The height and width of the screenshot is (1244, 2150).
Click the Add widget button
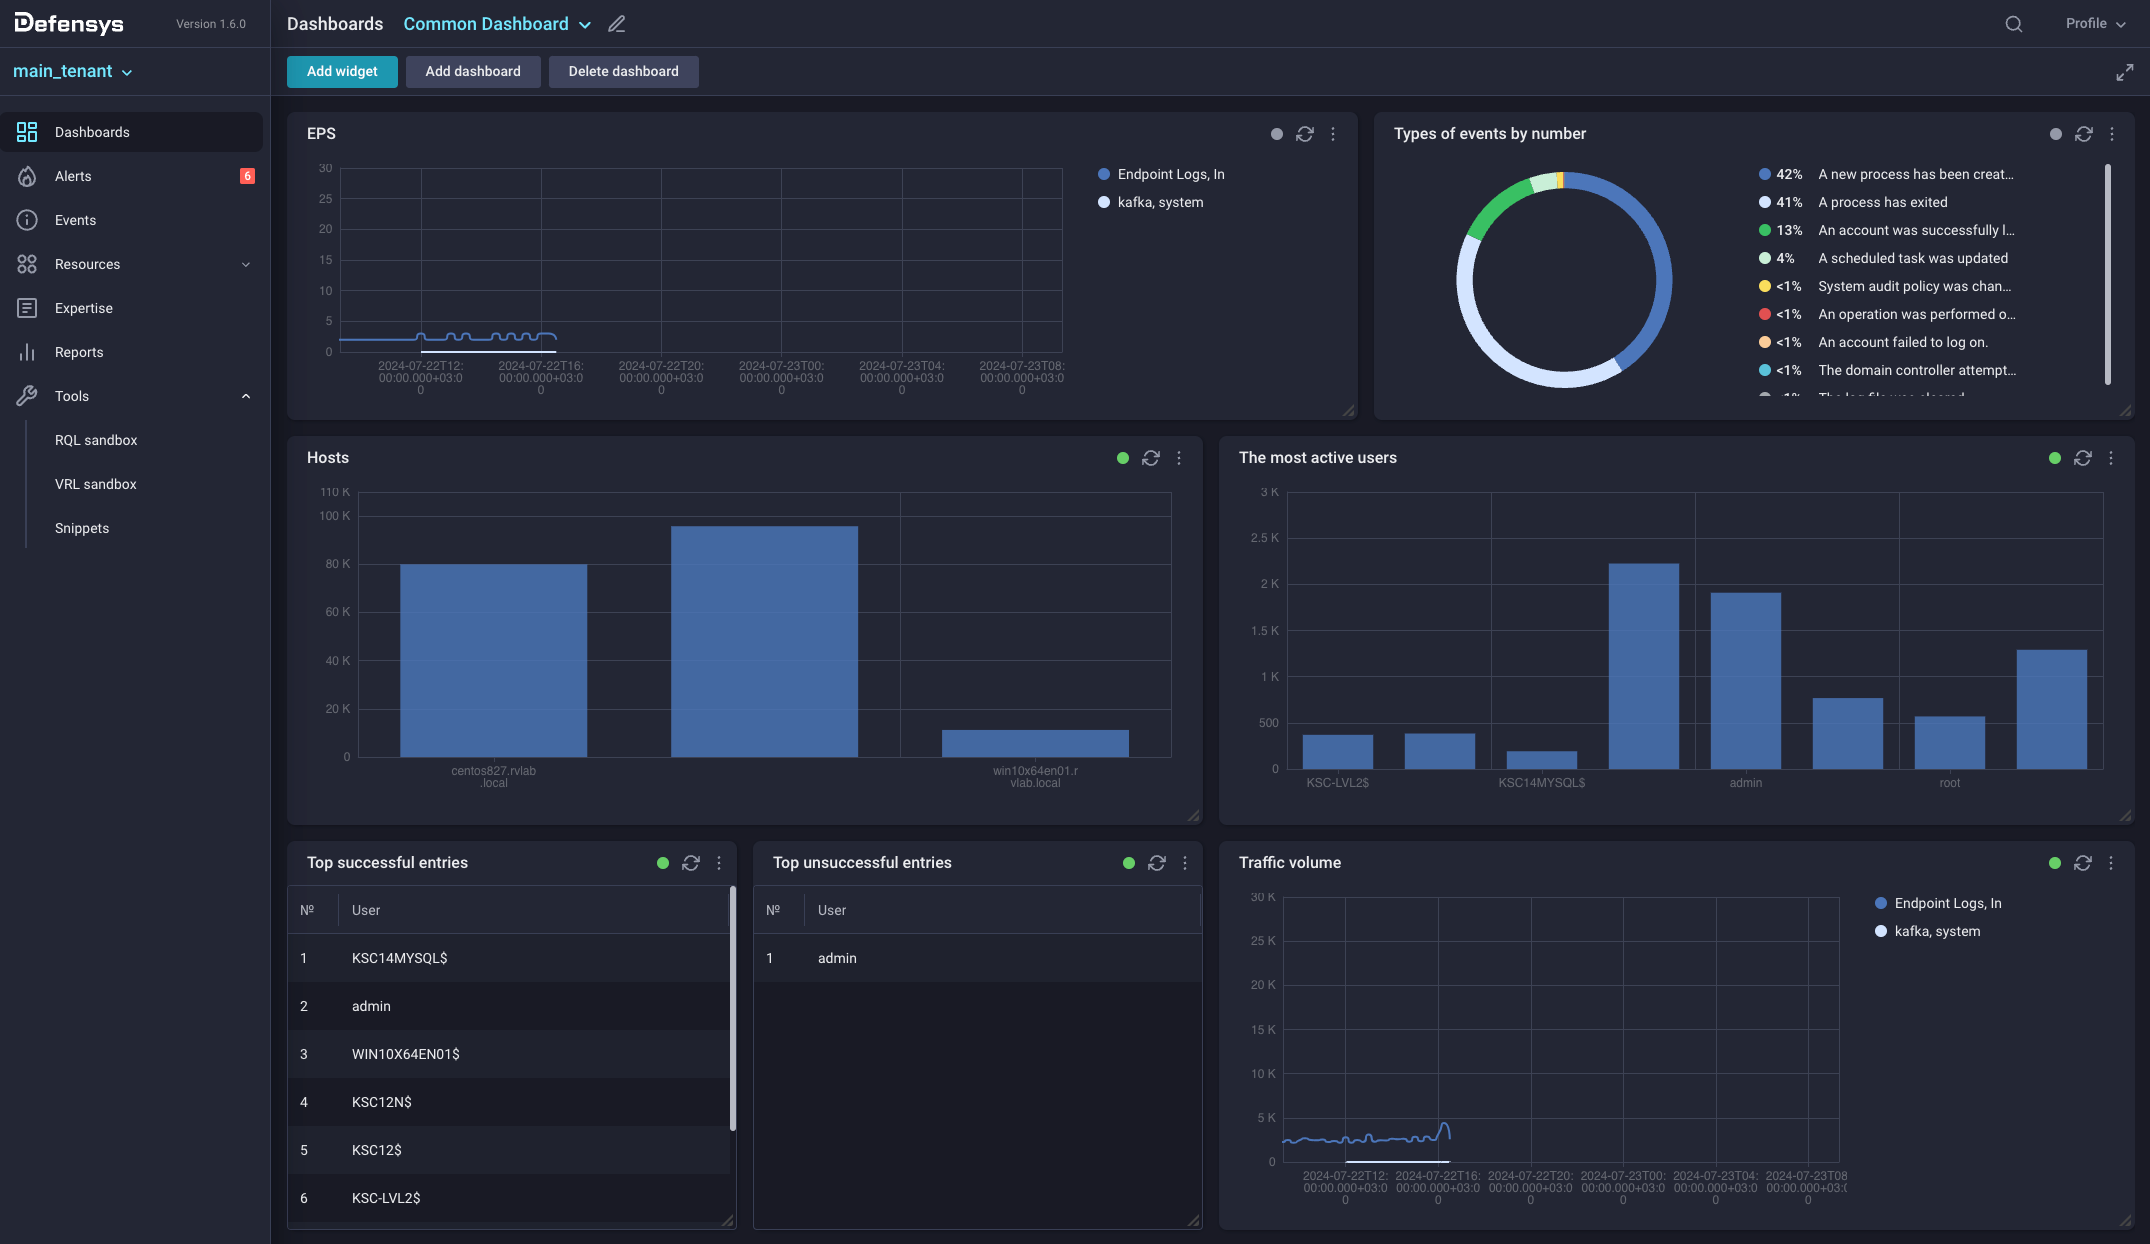[x=342, y=72]
